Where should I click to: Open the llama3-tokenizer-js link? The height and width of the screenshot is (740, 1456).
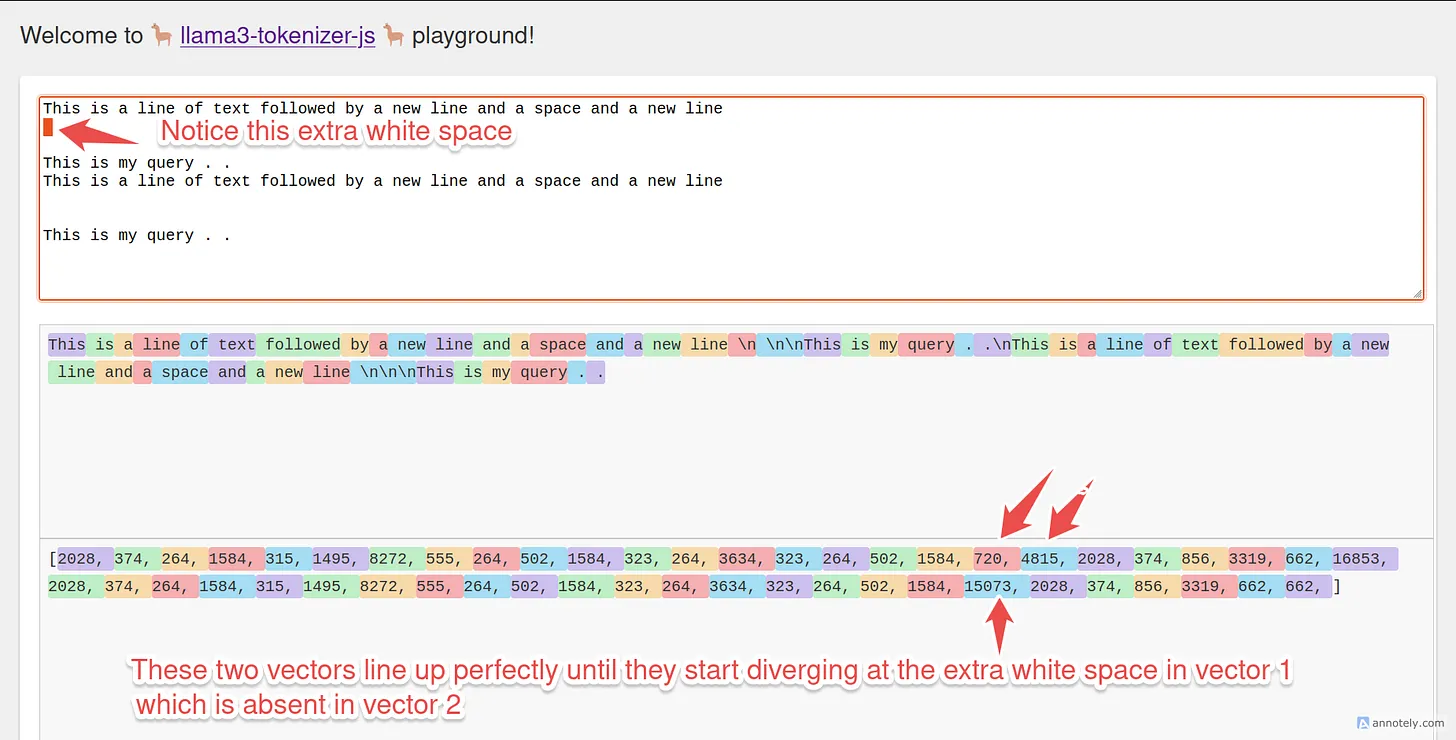[x=277, y=36]
